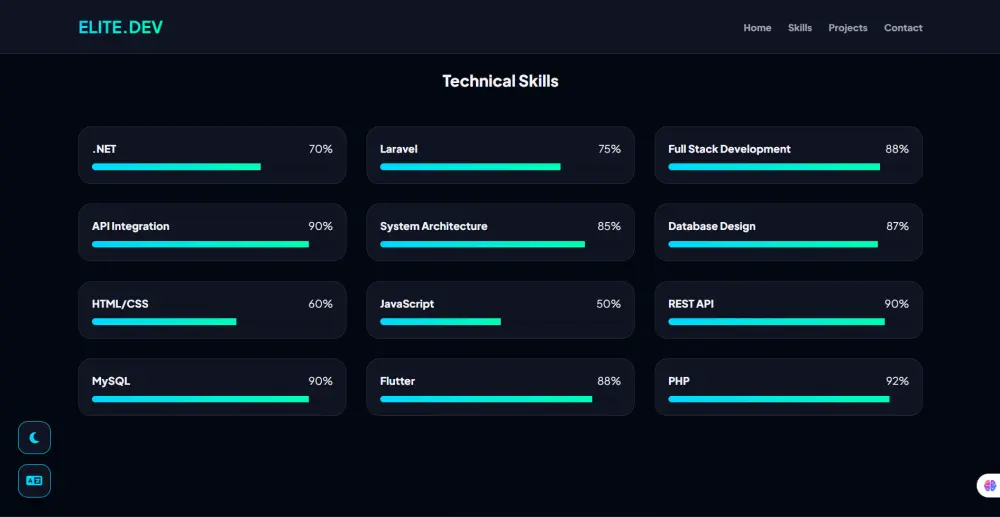Open the Skills nav link
The image size is (1000, 517).
[800, 28]
